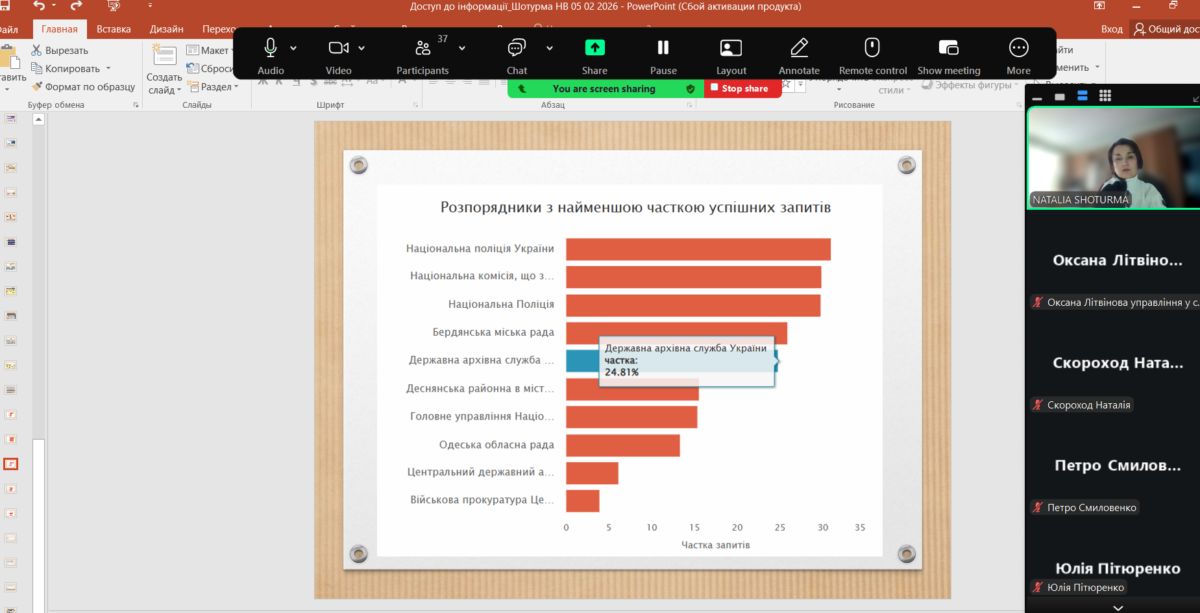Screen dimensions: 1200x613
Task: Switch video panel to grid view
Action: 1105,96
